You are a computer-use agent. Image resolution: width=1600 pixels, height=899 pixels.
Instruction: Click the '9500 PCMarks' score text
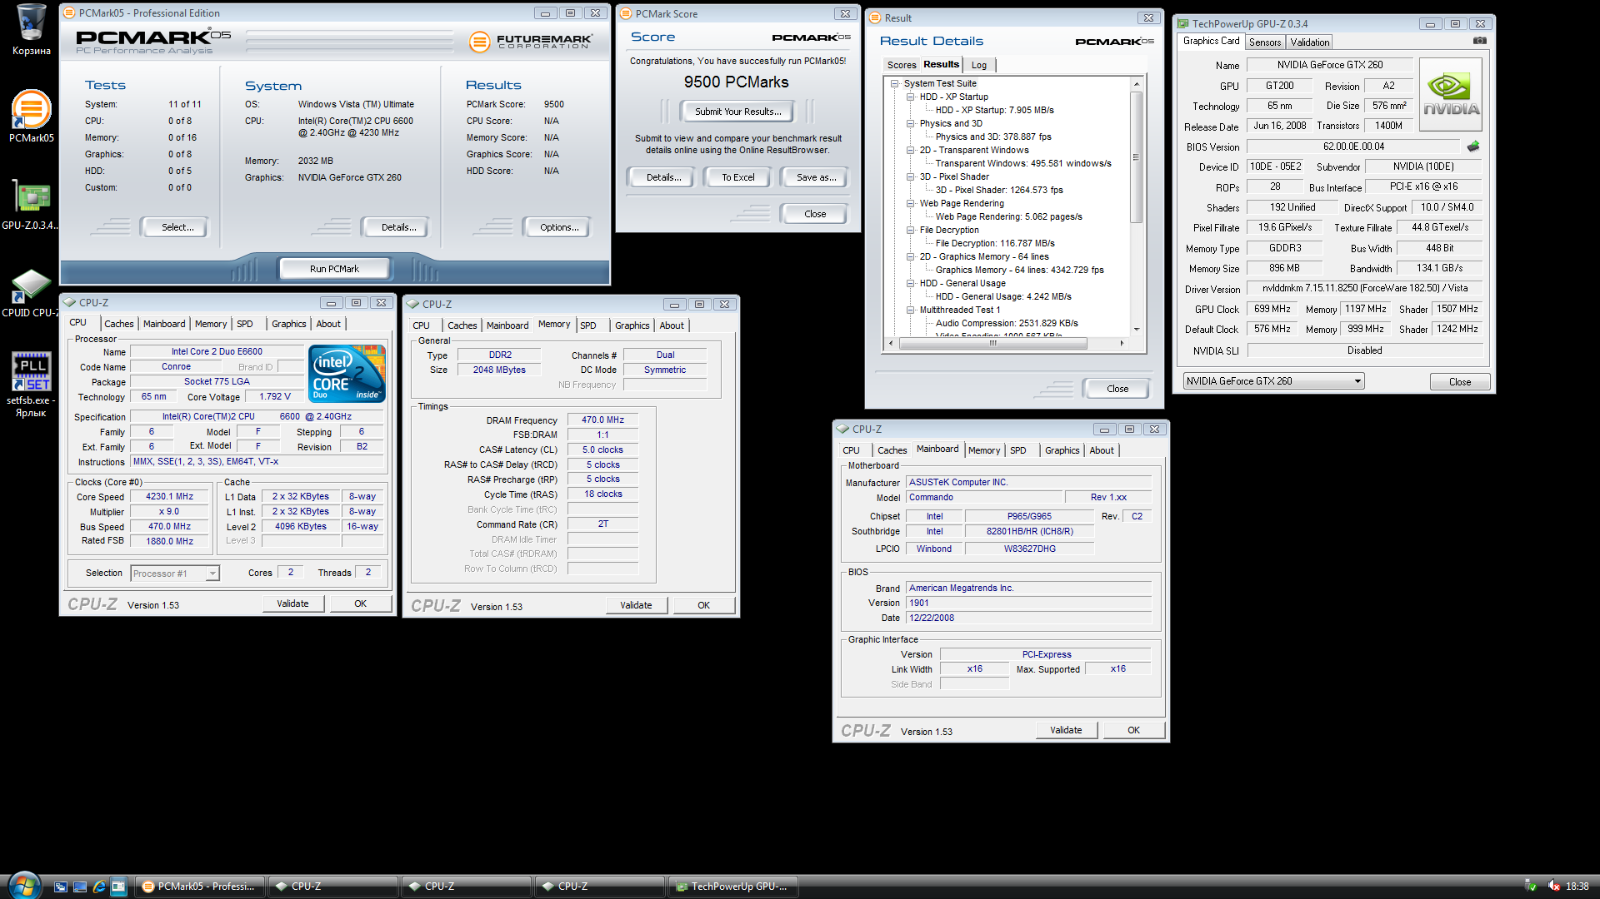736,82
